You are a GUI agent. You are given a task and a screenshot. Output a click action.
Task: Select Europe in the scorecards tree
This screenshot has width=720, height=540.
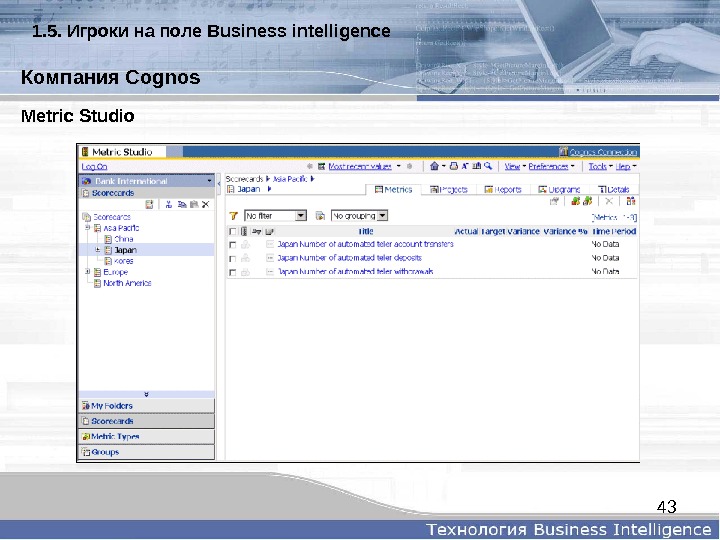point(115,272)
